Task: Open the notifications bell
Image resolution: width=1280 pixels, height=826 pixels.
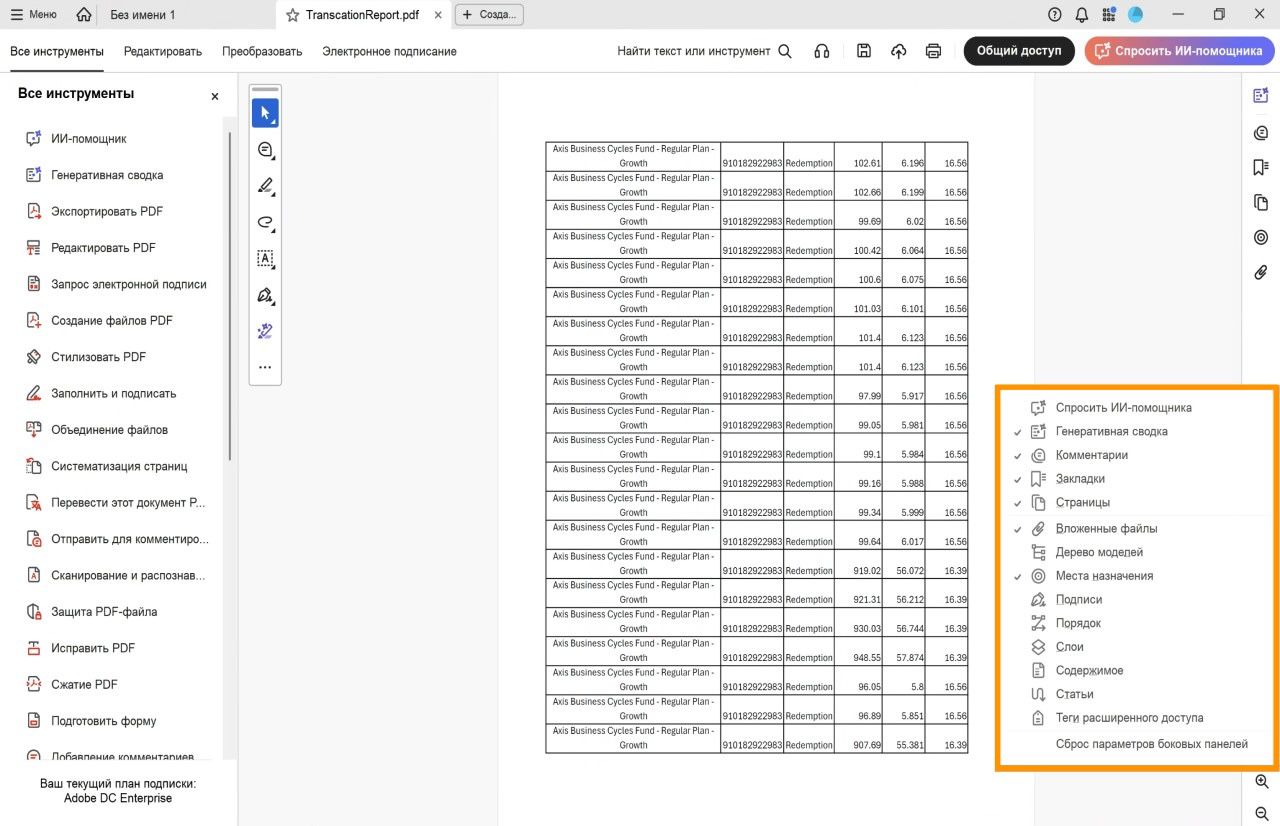Action: coord(1082,15)
